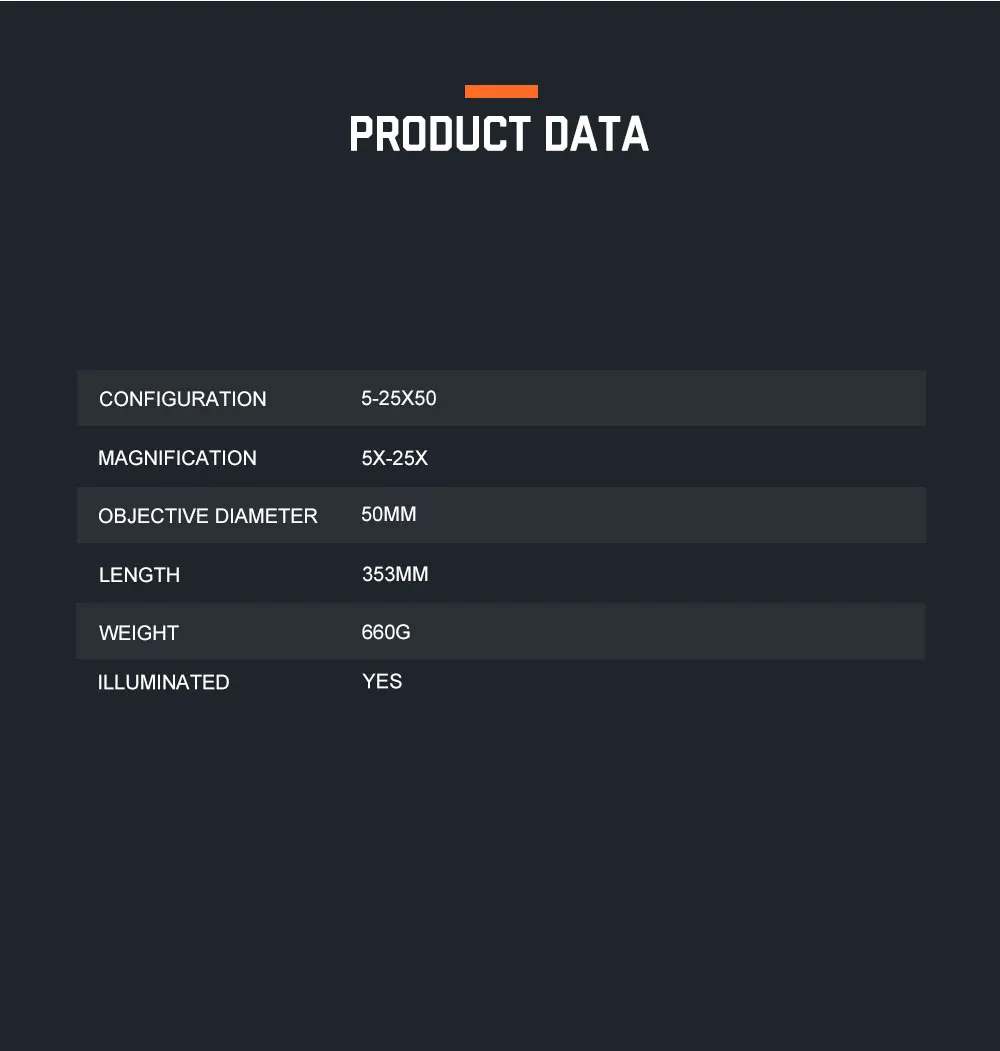Click the orange bar above the heading
This screenshot has height=1051, width=1000.
(501, 91)
